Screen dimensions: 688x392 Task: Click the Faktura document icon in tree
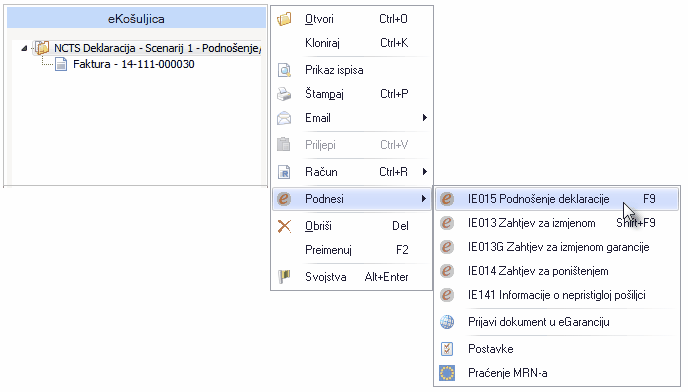(61, 65)
